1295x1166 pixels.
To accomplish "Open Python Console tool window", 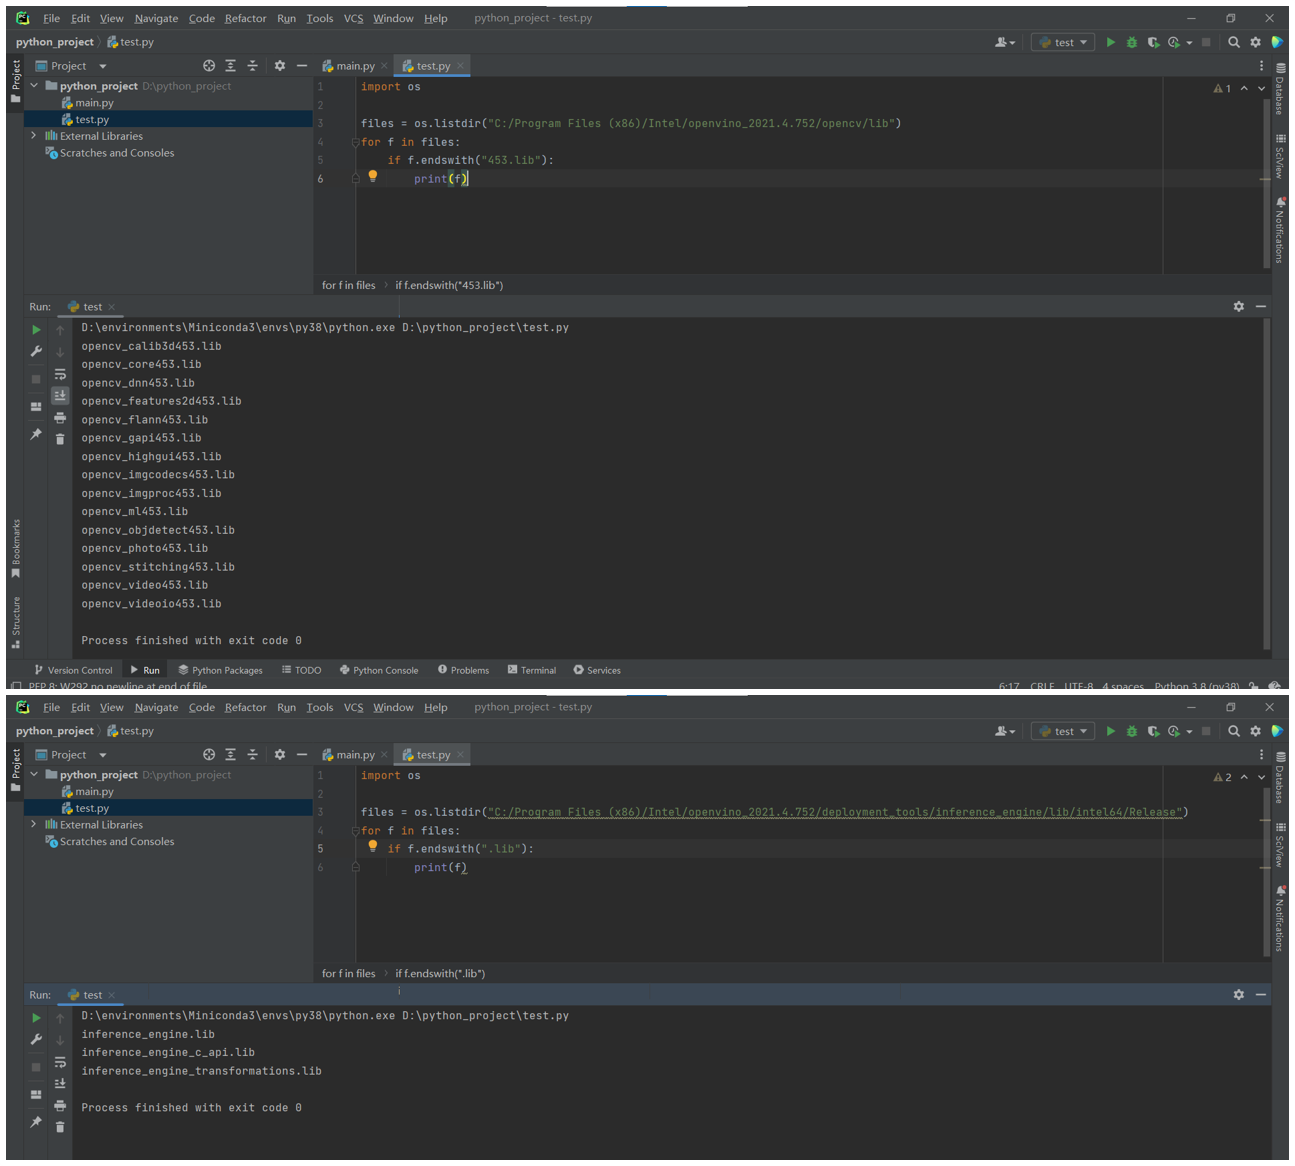I will coord(379,670).
